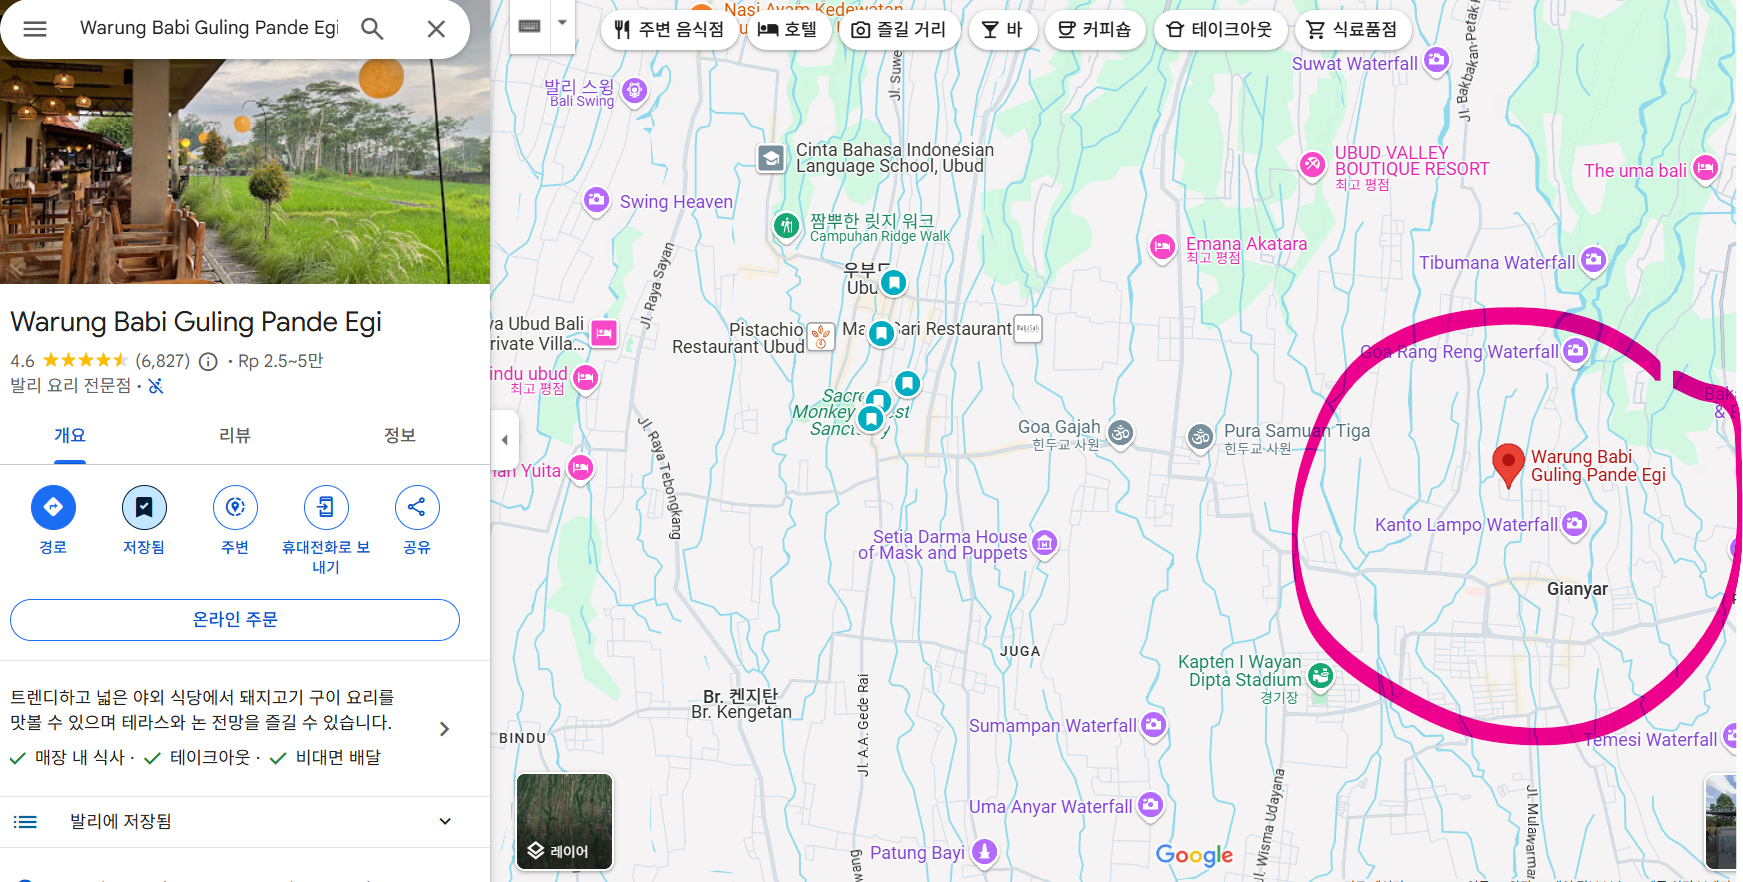Click the Kapten I Wayan Dipta Stadium icon
Viewport: 1743px width, 882px height.
tap(1320, 677)
